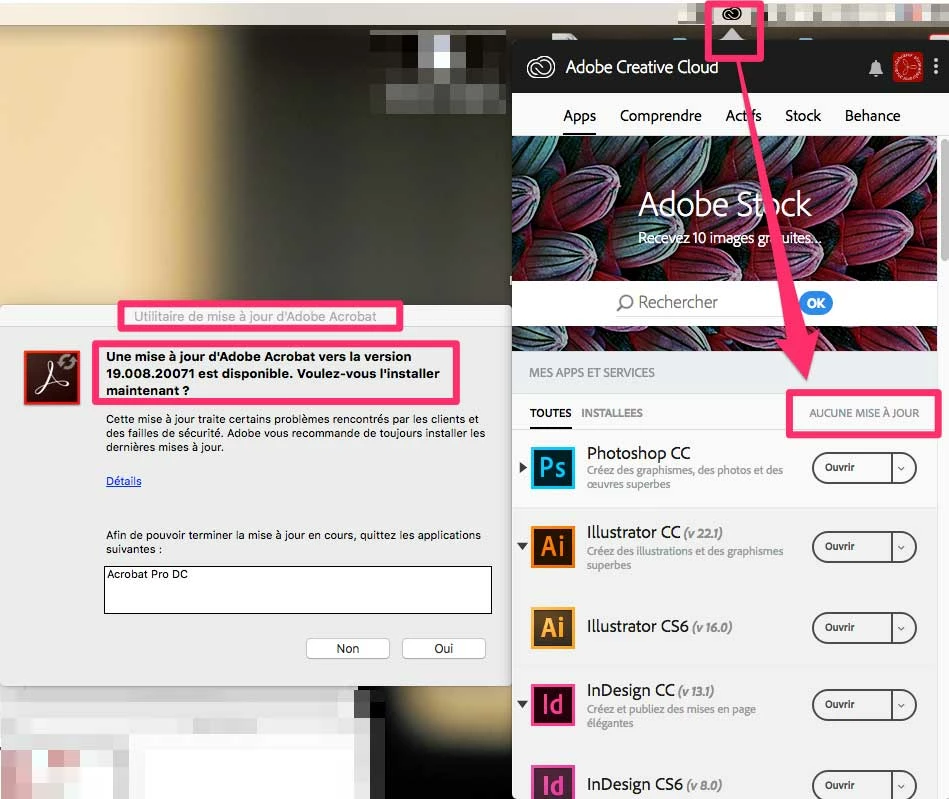Click Ouvrir for Illustrator CC
Screen dimensions: 949x799
[x=852, y=547]
